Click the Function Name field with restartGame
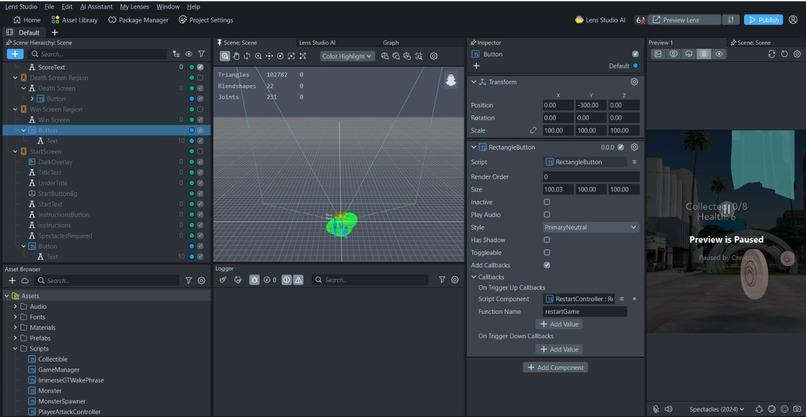This screenshot has height=417, width=806. point(585,312)
